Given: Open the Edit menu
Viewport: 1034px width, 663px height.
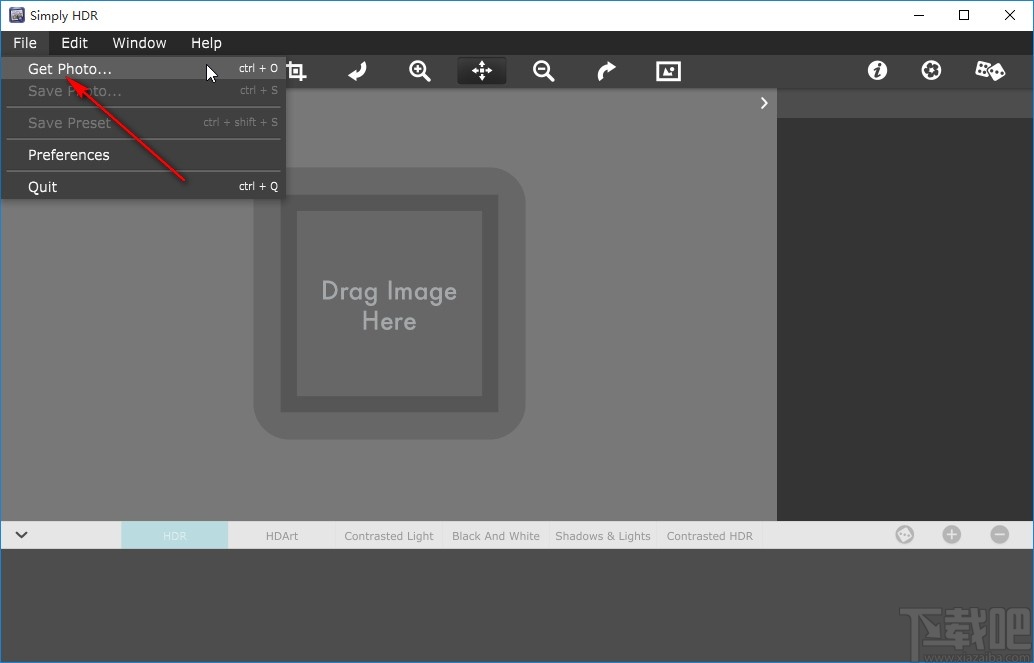Looking at the screenshot, I should pos(74,43).
